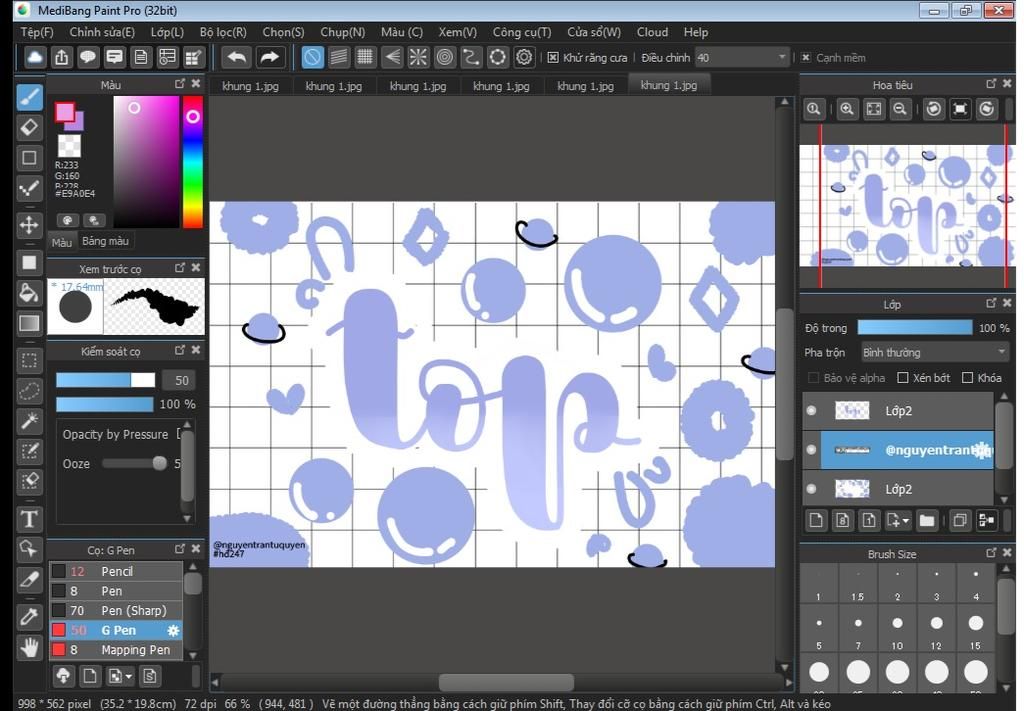The image size is (1024, 711).
Task: Add a new folder layer icon
Action: 927,520
